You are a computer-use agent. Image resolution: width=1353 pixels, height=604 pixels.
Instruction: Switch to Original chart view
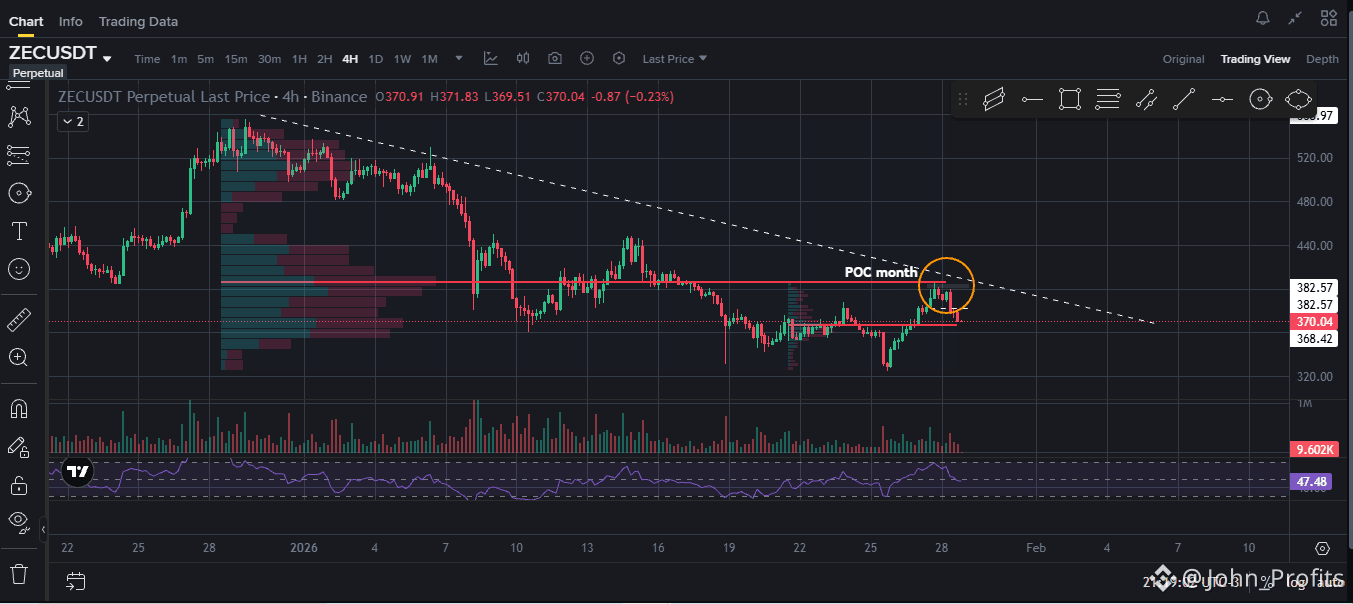pyautogui.click(x=1183, y=59)
